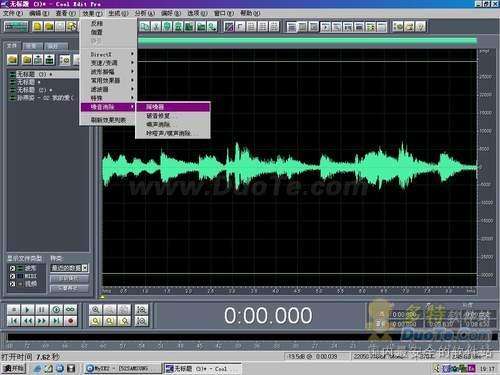Click the Play button in transport controls
Image resolution: width=500 pixels, height=375 pixels.
(28, 310)
